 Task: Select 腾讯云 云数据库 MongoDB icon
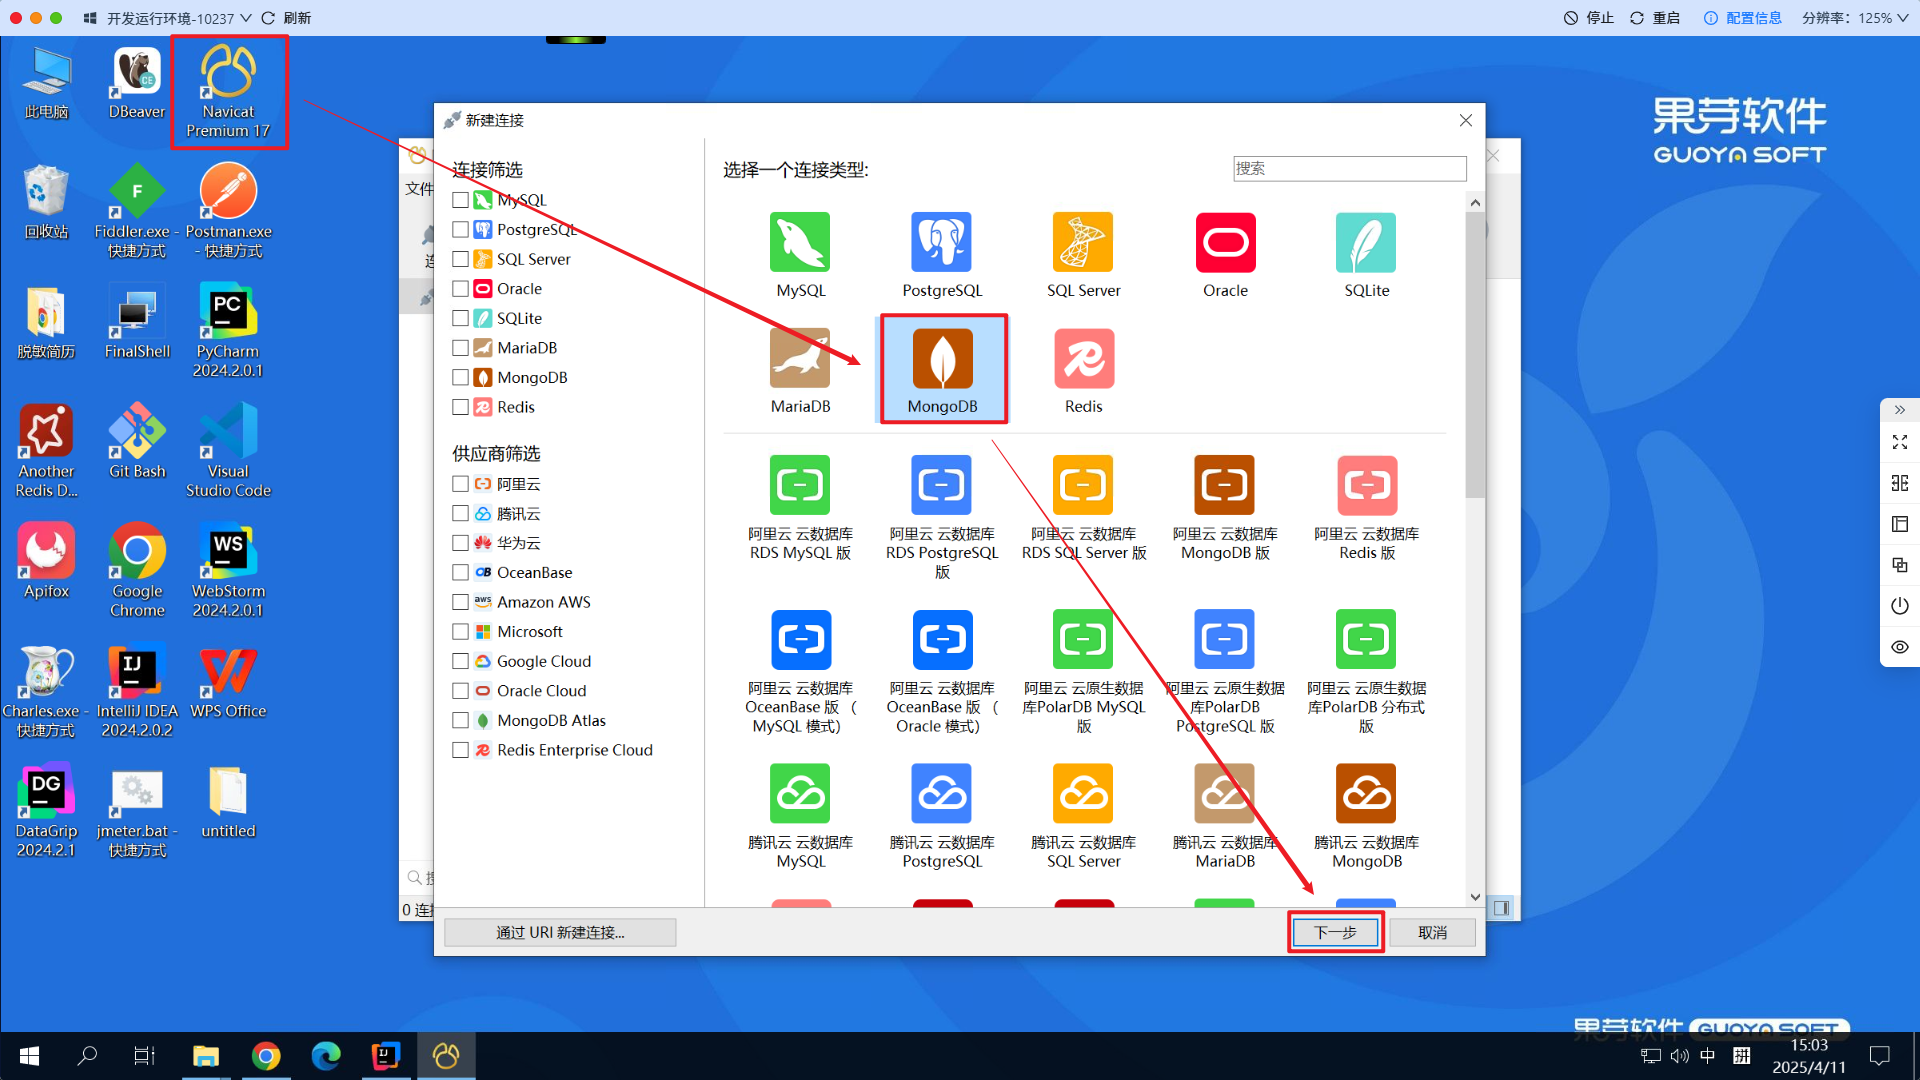(1366, 794)
